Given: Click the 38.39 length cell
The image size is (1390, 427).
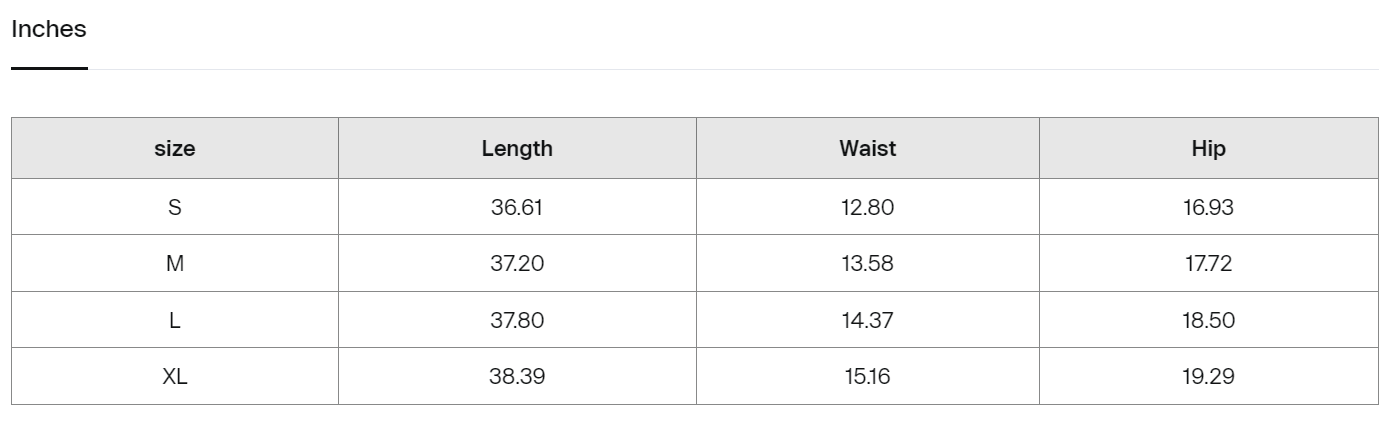Looking at the screenshot, I should pos(517,376).
